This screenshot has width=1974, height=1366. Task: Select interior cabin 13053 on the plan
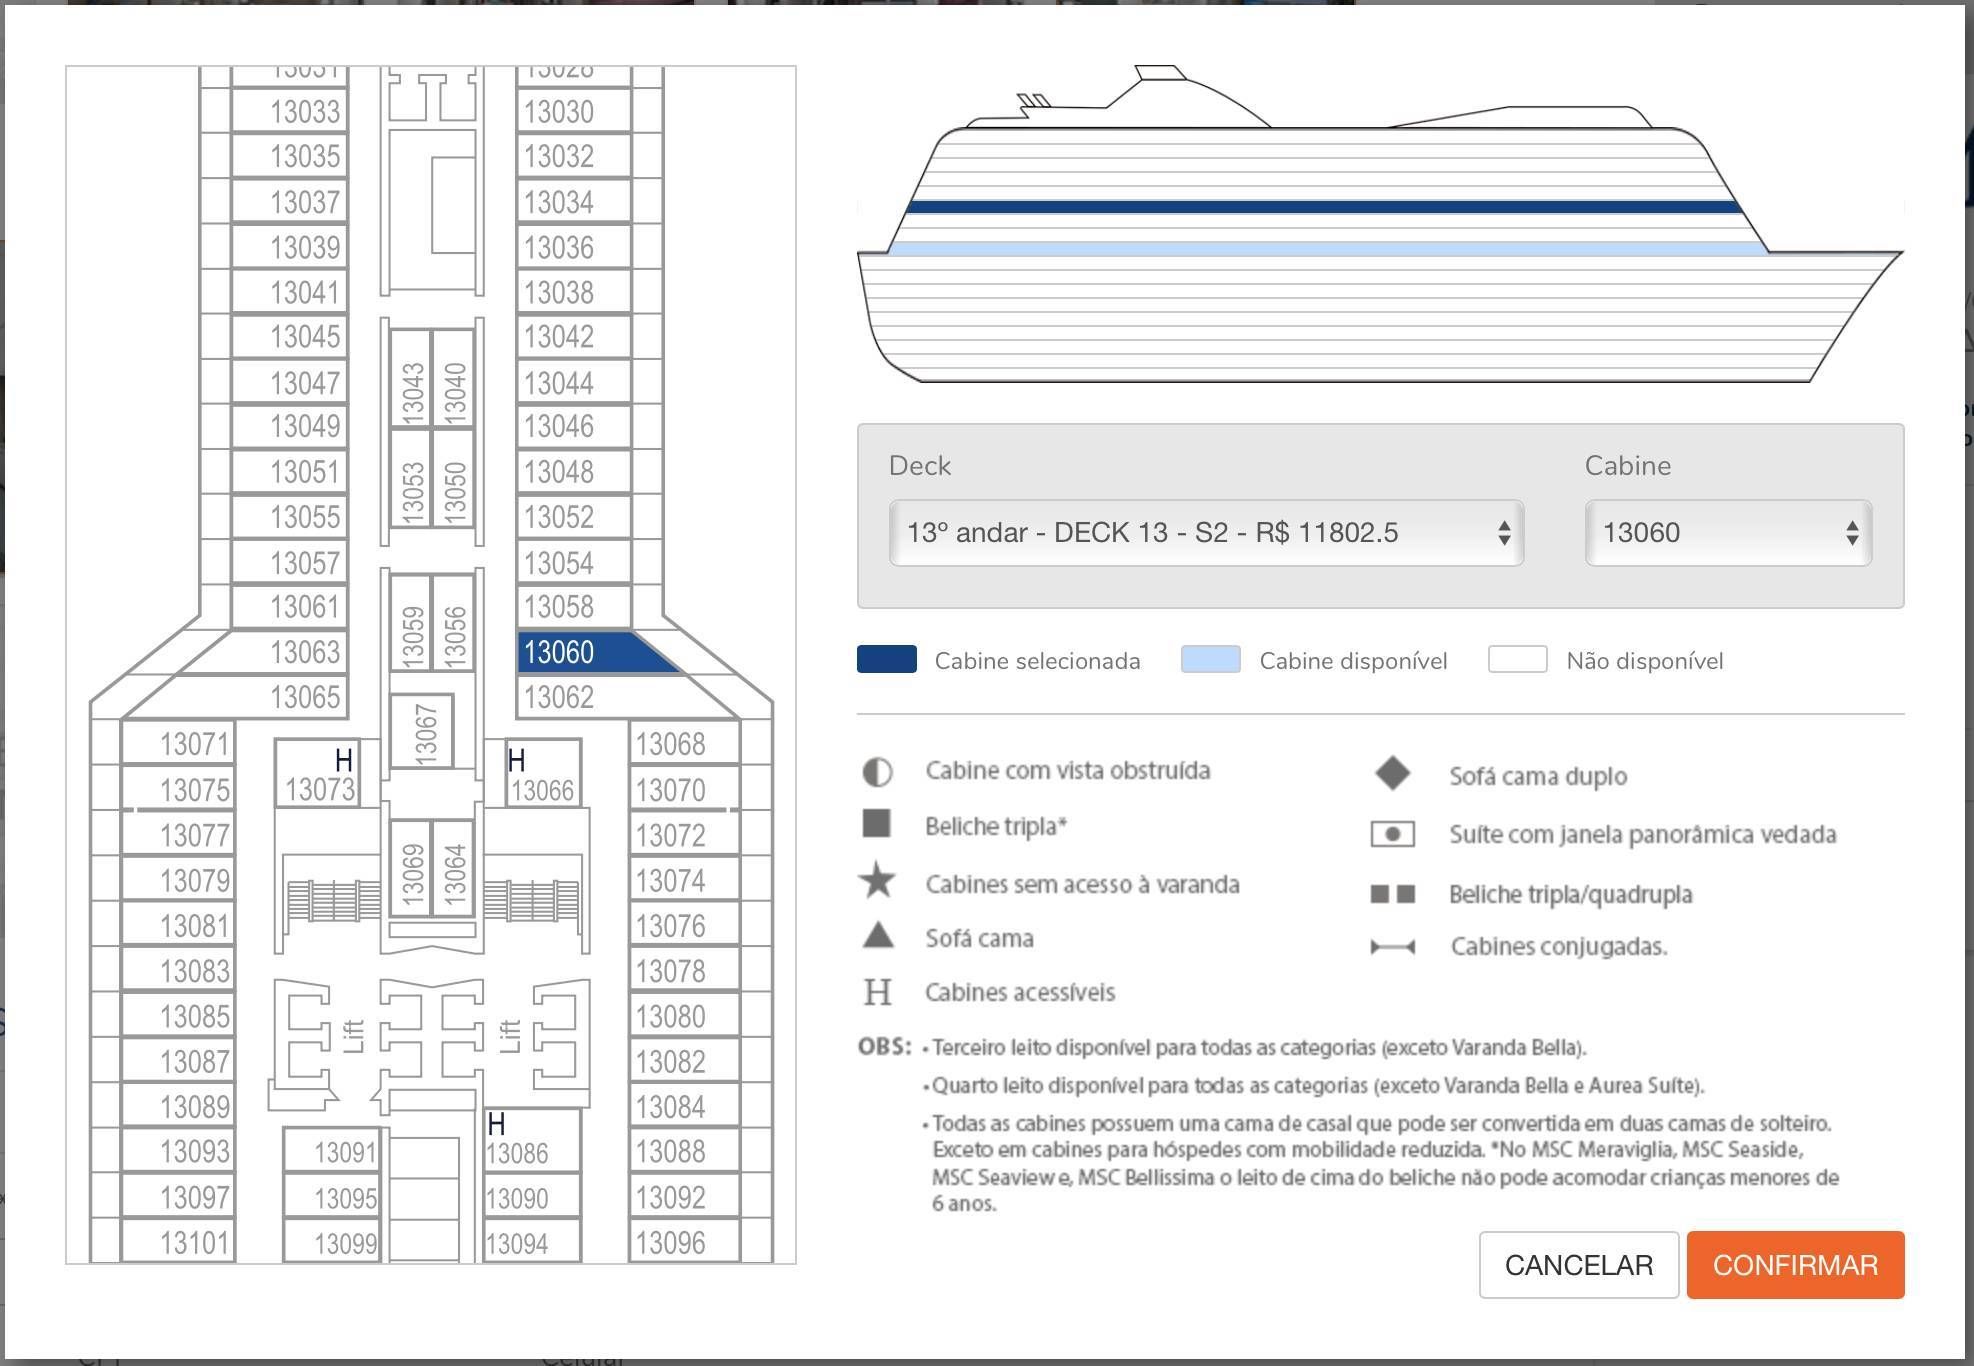411,477
